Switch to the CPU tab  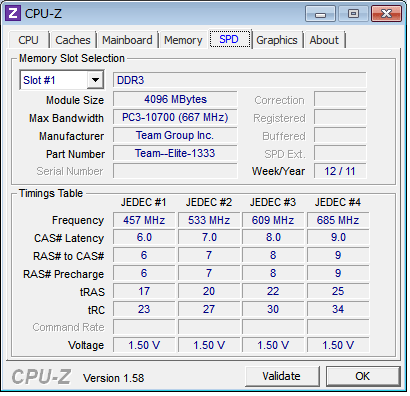[x=28, y=40]
